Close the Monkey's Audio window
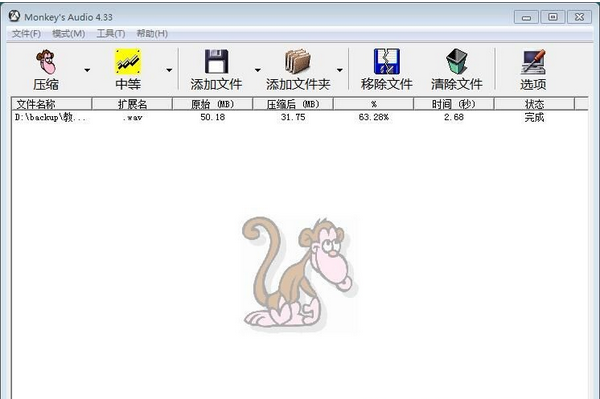Screen dimensions: 600x399 coord(579,17)
